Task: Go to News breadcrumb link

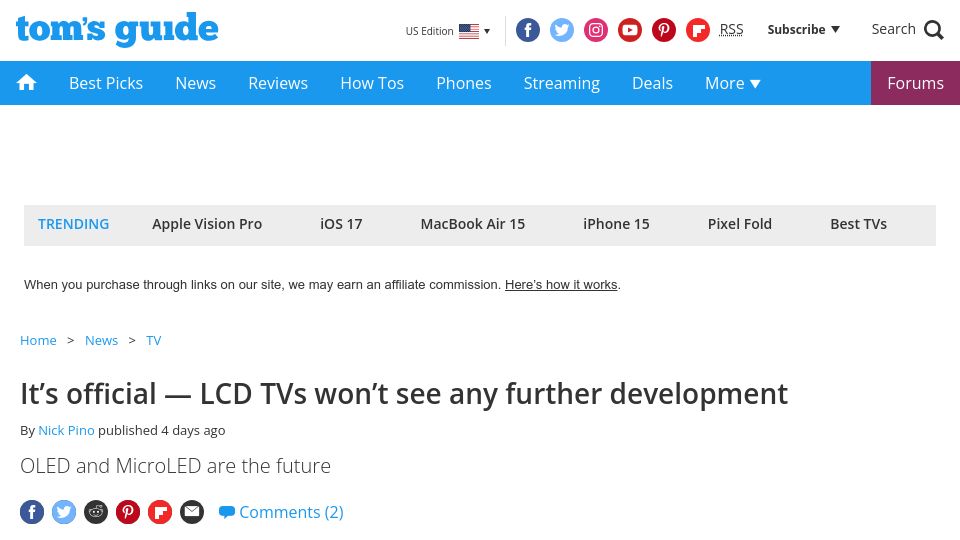Action: [x=101, y=340]
